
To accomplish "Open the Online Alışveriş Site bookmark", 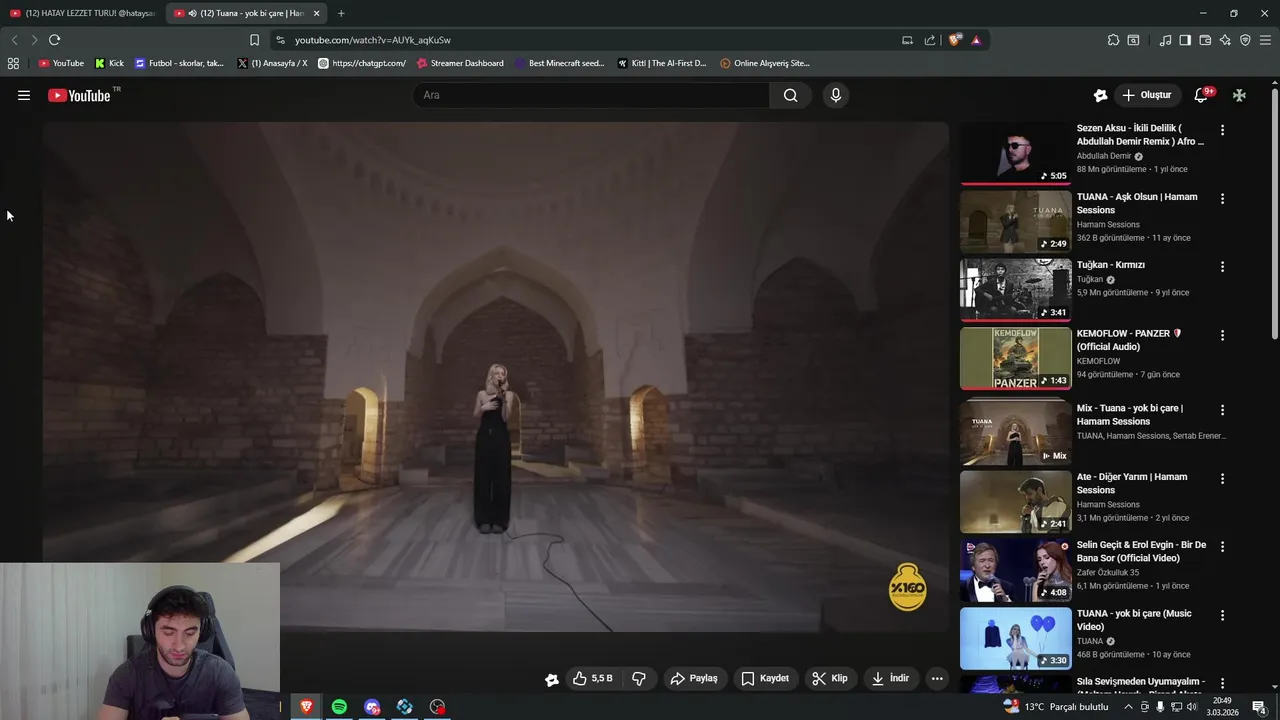I will tap(764, 63).
